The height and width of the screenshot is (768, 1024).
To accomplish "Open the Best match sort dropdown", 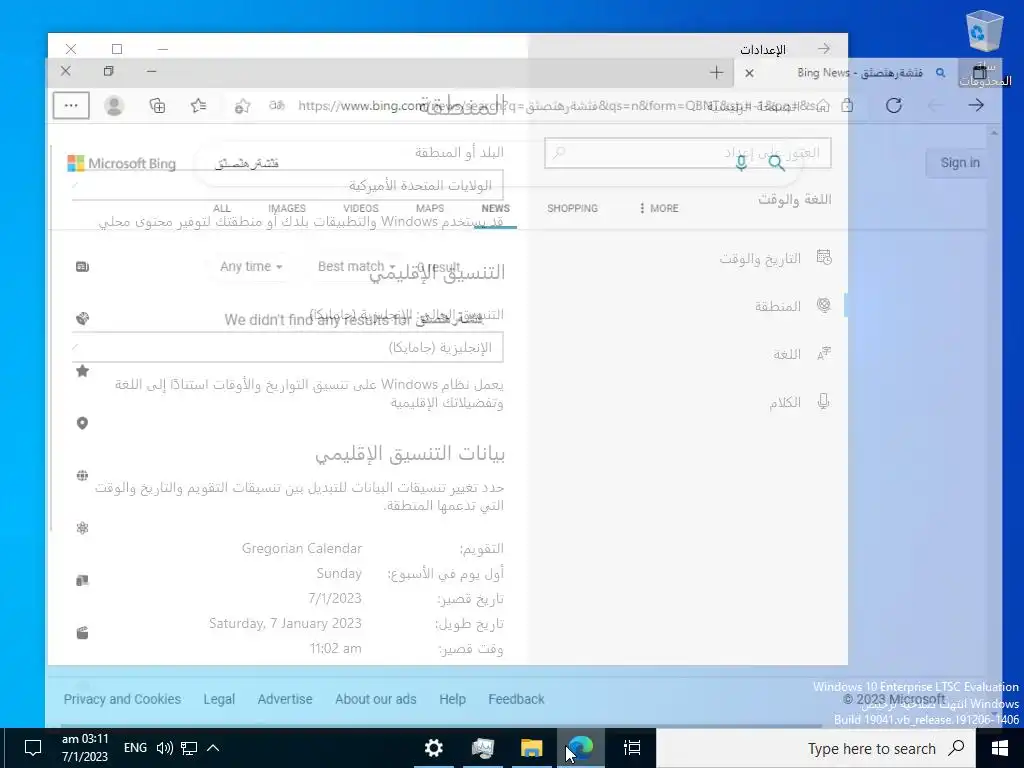I will click(357, 266).
